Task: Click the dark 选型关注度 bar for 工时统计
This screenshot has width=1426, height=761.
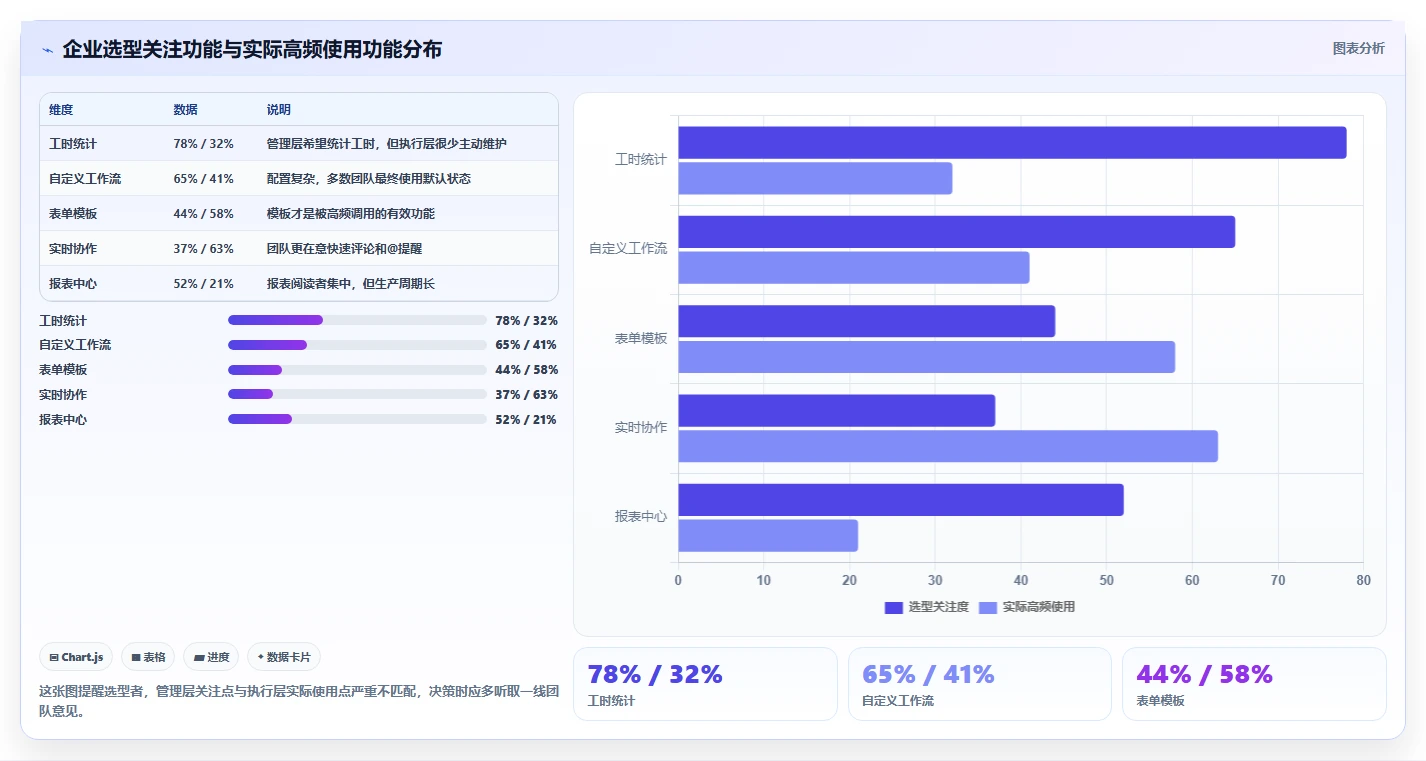Action: pyautogui.click(x=1012, y=143)
